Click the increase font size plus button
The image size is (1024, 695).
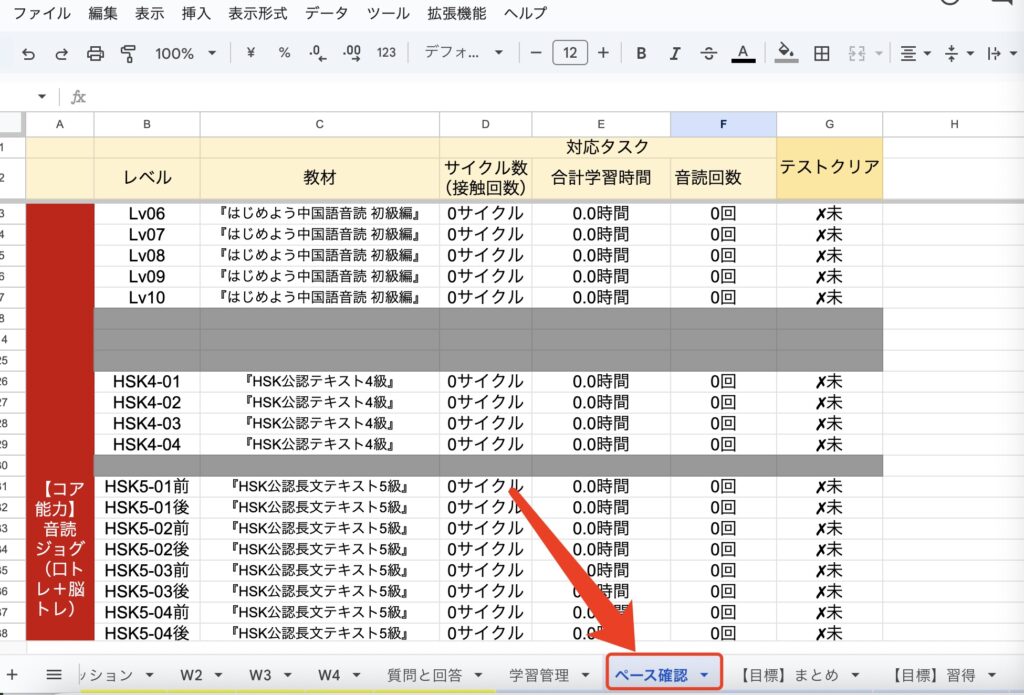pos(603,54)
